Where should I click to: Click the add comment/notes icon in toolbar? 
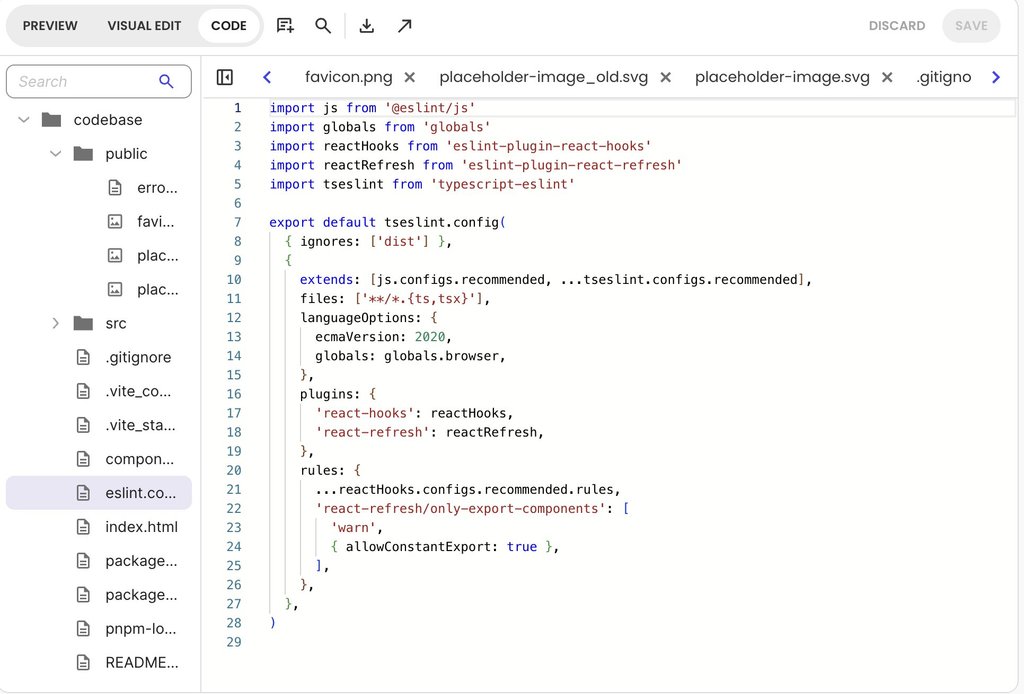(x=285, y=25)
